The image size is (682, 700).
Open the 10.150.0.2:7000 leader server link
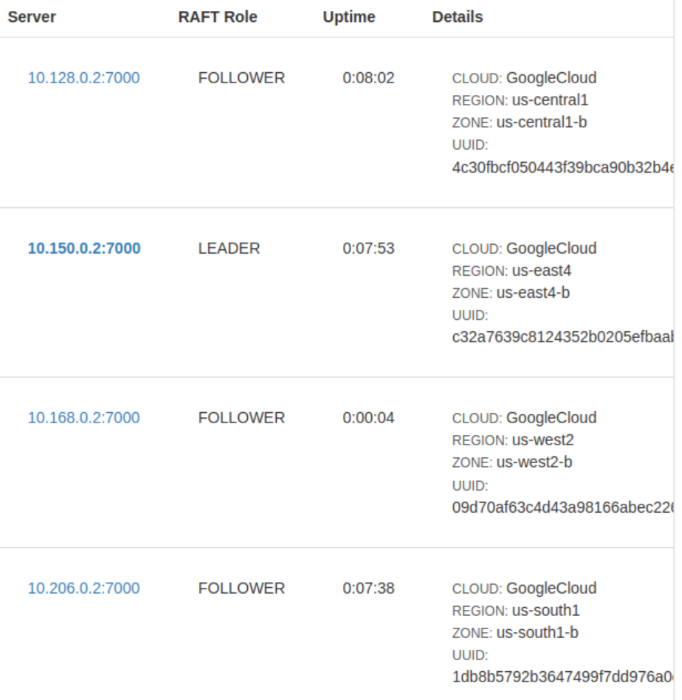(x=84, y=249)
